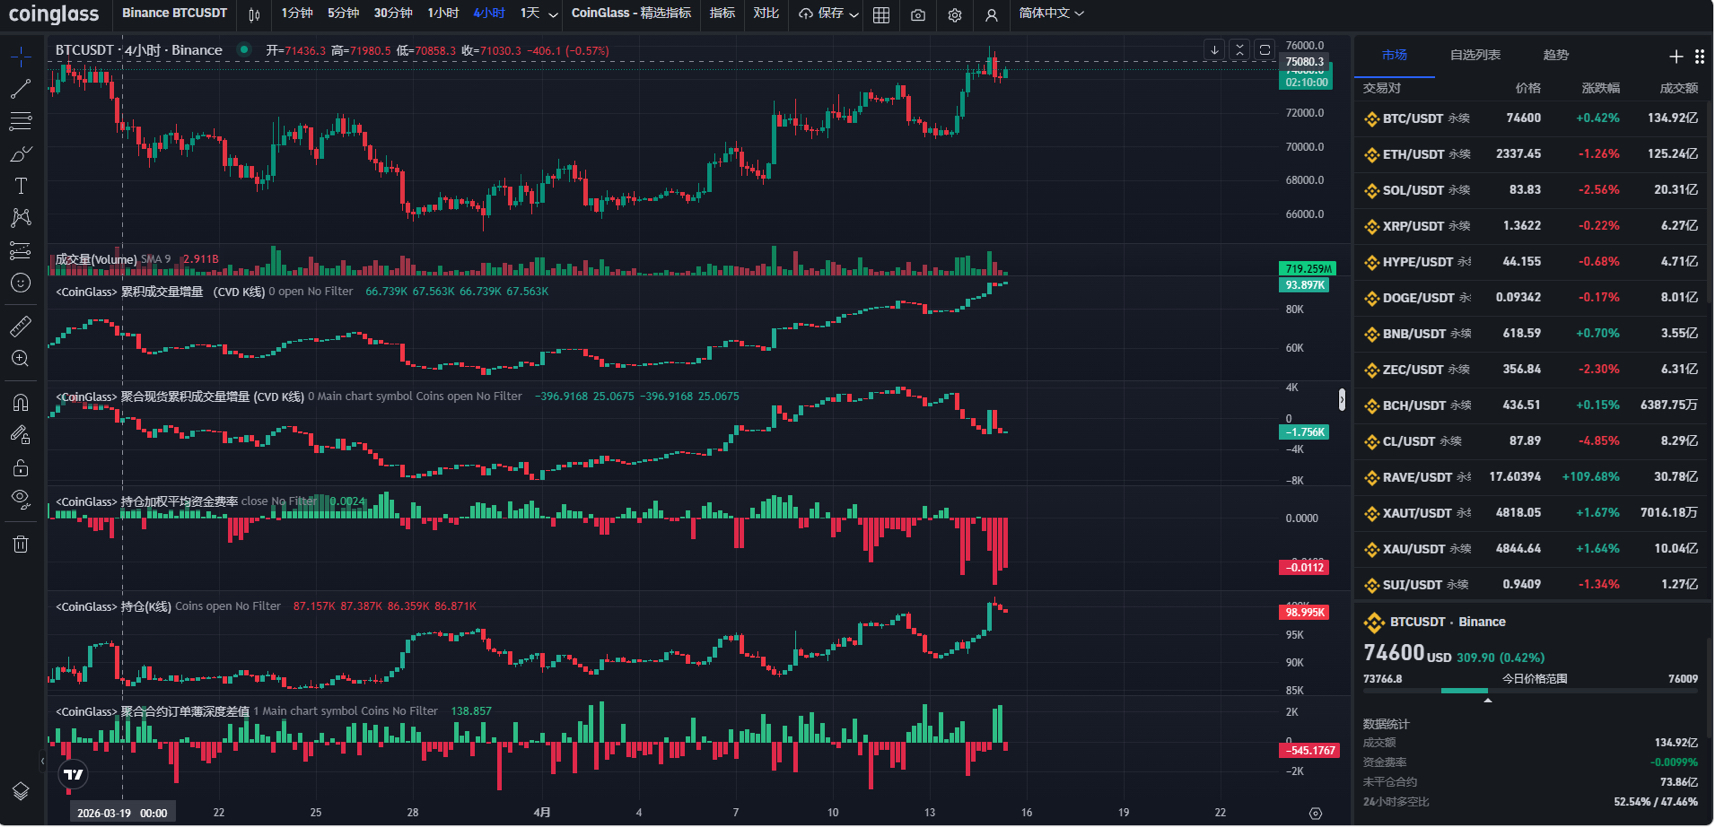
Task: Click the 聚合合约订单薄深度差值 indicator legend
Action: tap(153, 712)
